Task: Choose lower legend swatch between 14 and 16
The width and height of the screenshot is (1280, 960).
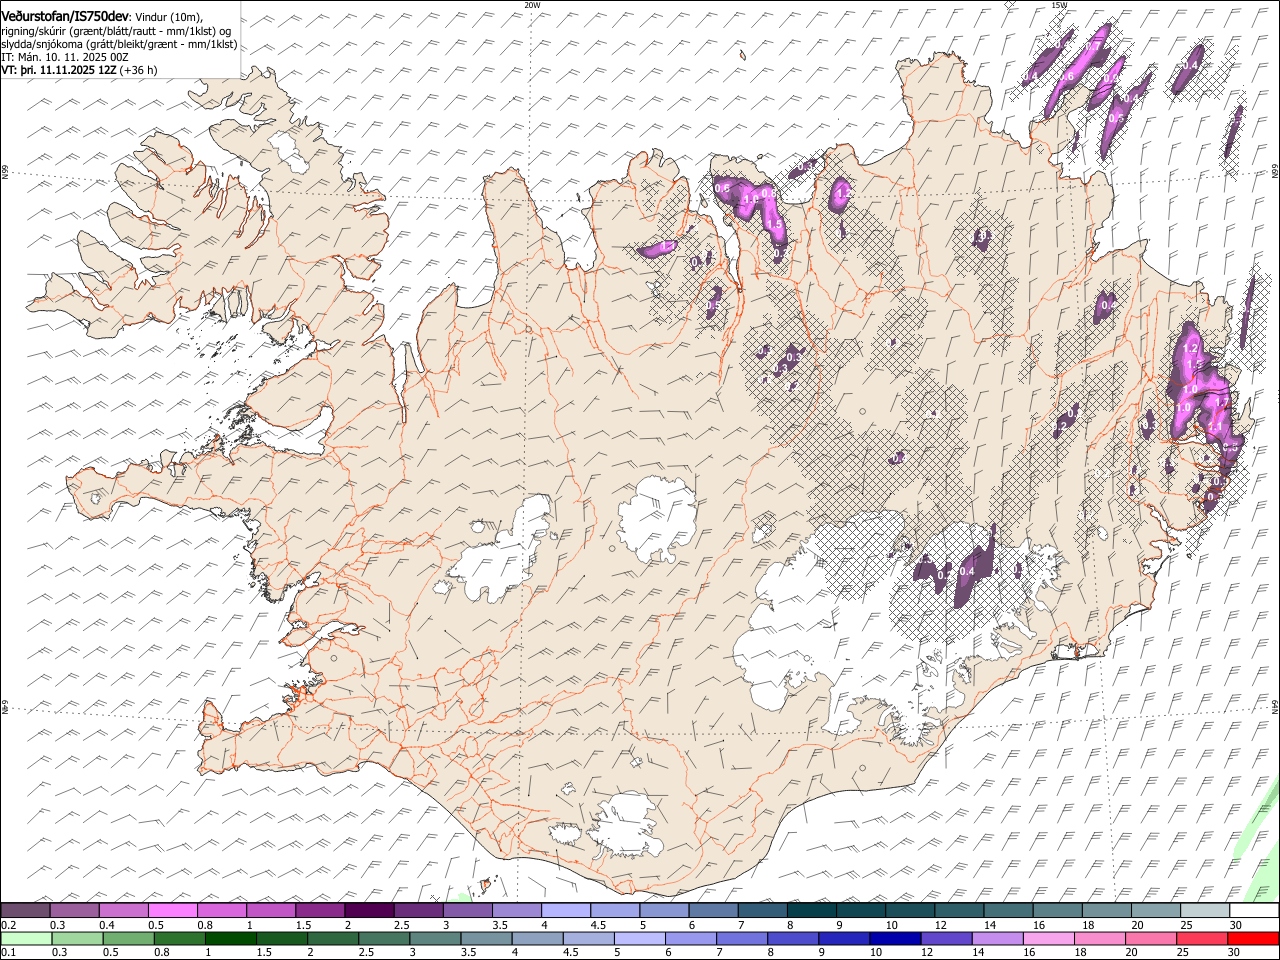Action: [x=997, y=938]
